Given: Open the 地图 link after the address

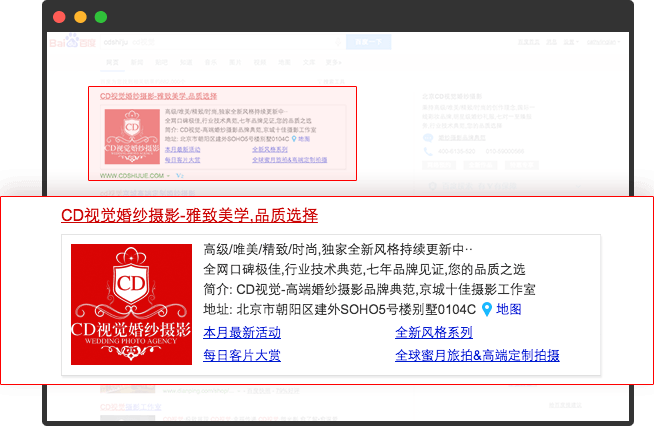Looking at the screenshot, I should click(508, 309).
